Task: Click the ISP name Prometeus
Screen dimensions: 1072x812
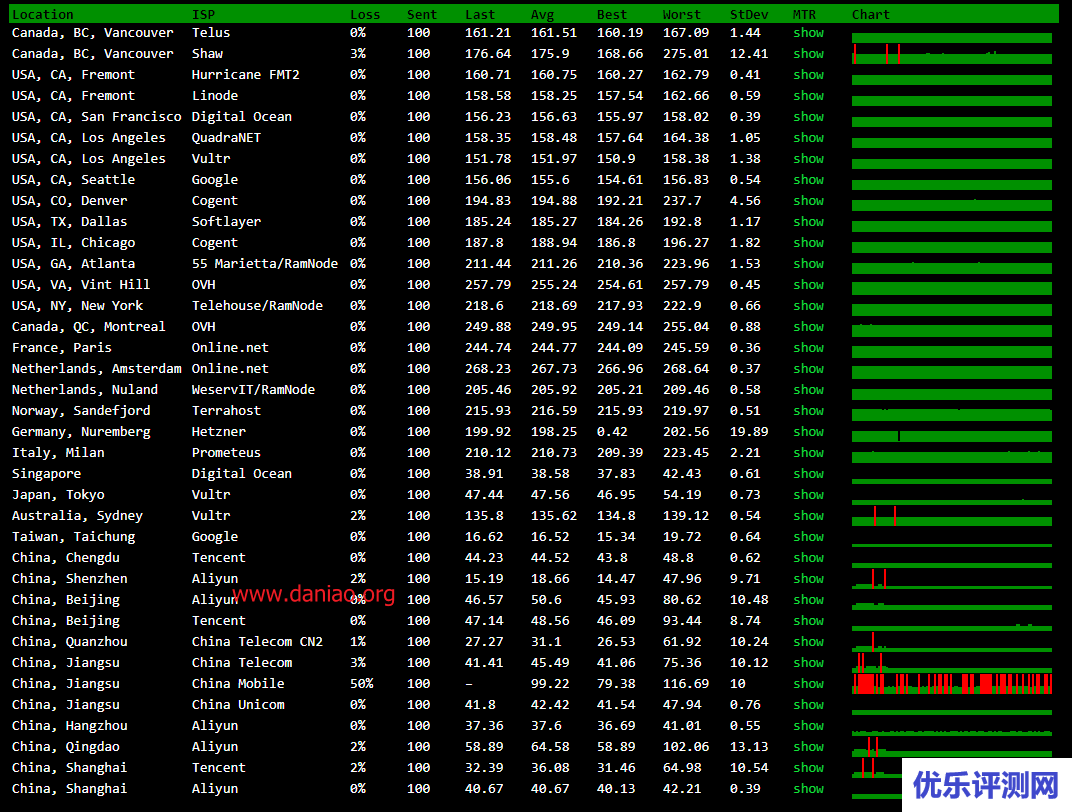Action: [x=226, y=453]
